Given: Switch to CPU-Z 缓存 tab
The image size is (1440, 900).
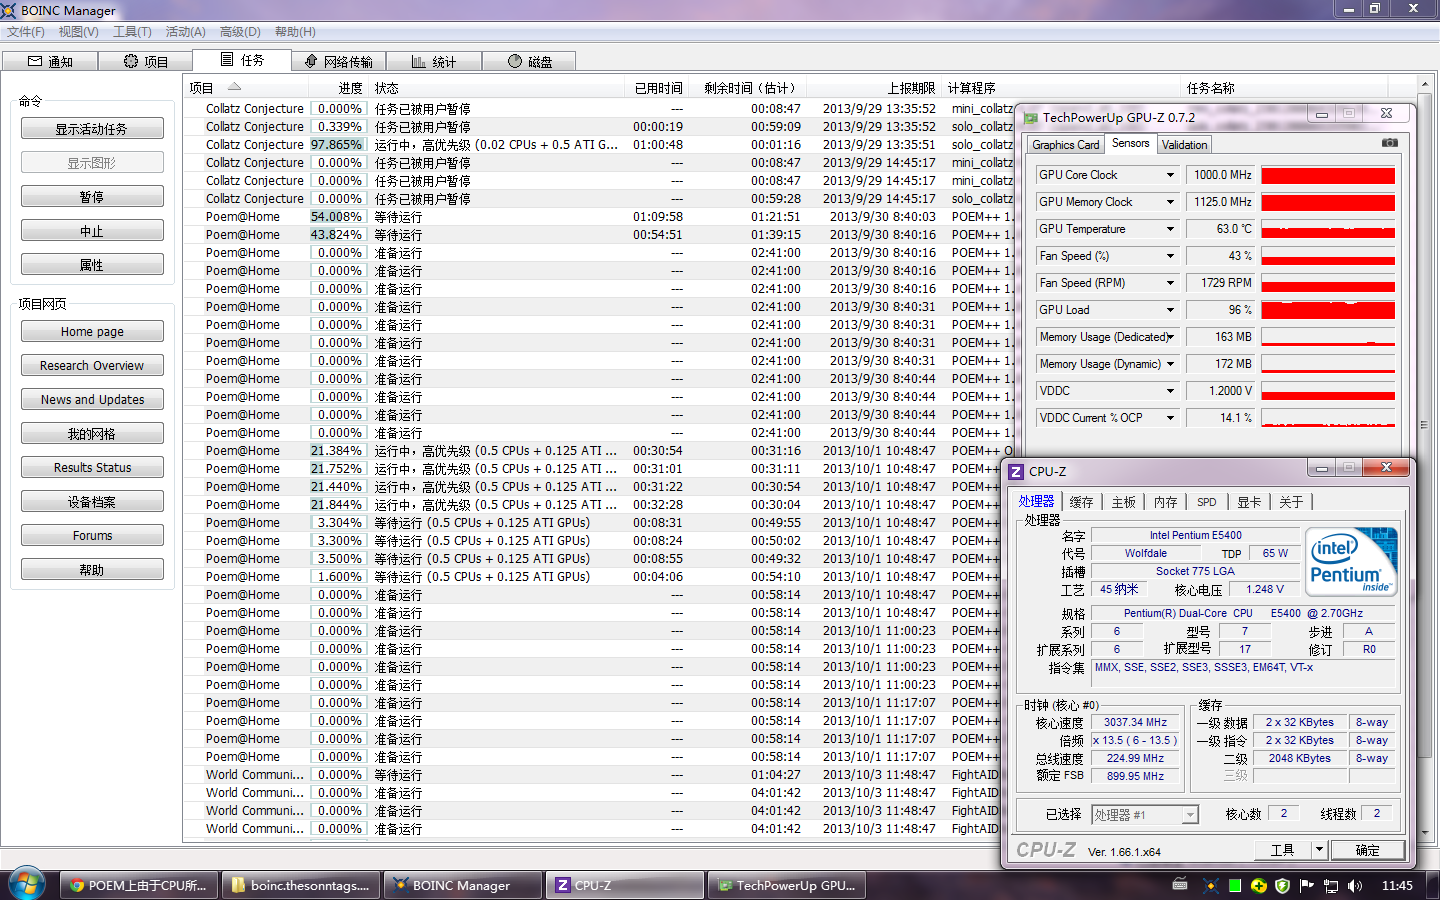Looking at the screenshot, I should pos(1081,502).
